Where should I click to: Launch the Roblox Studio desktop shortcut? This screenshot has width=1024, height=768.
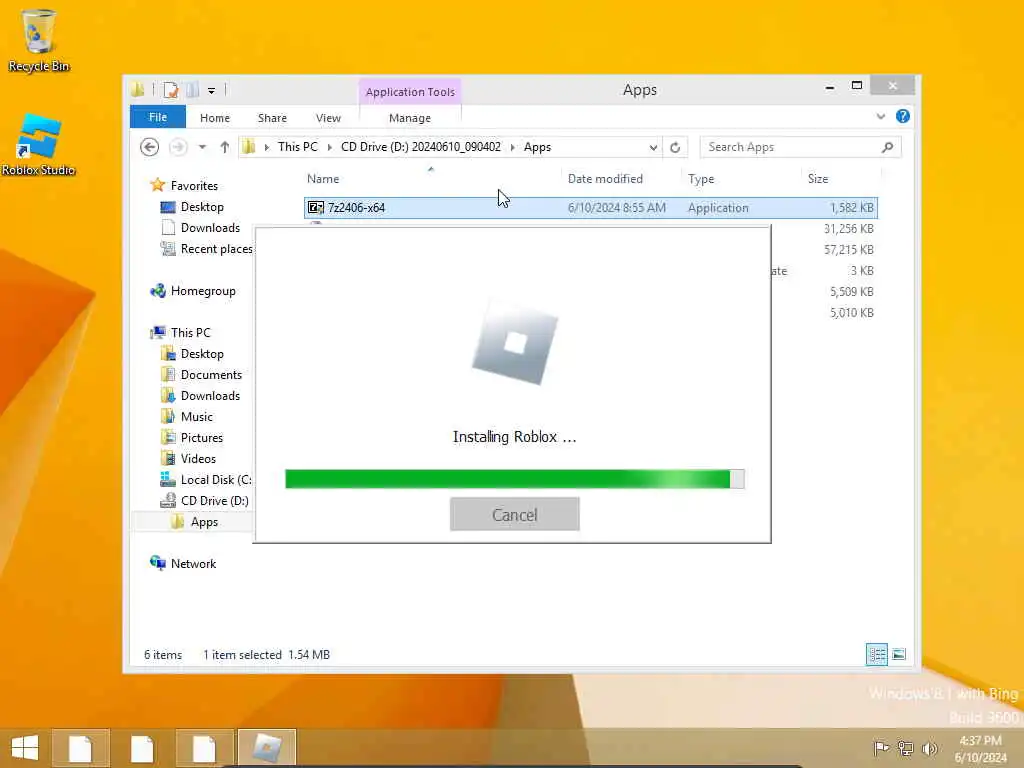coord(39,145)
